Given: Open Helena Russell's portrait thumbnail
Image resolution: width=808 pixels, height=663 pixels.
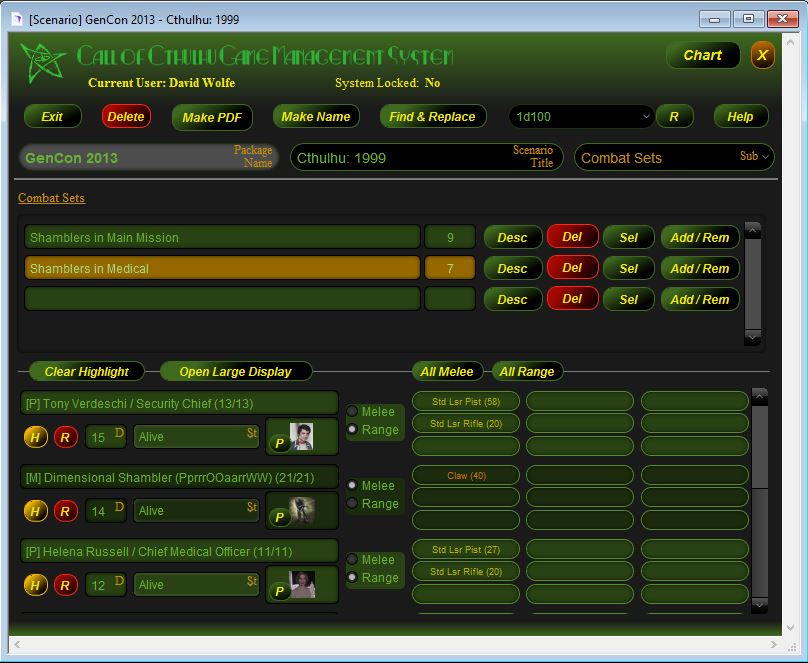Looking at the screenshot, I should (x=301, y=584).
